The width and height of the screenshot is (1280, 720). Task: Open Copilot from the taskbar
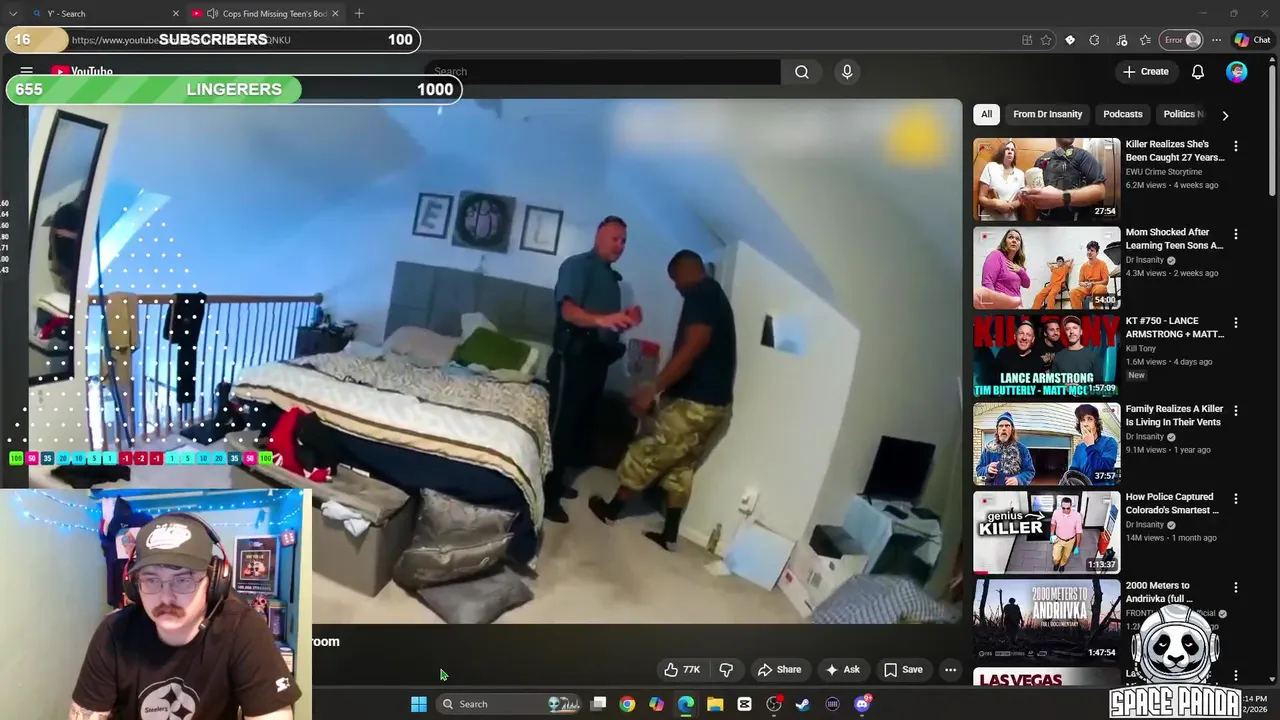pyautogui.click(x=656, y=704)
